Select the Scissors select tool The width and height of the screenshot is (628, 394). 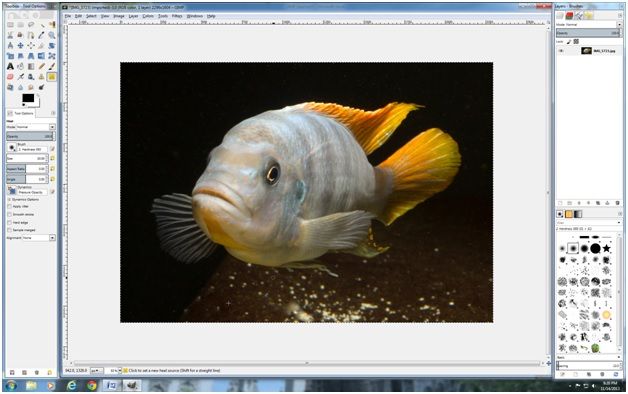(x=10, y=35)
